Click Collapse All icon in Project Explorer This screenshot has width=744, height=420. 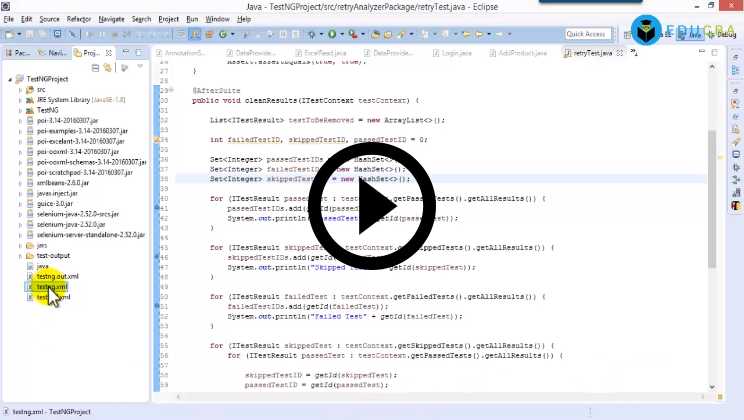click(95, 68)
